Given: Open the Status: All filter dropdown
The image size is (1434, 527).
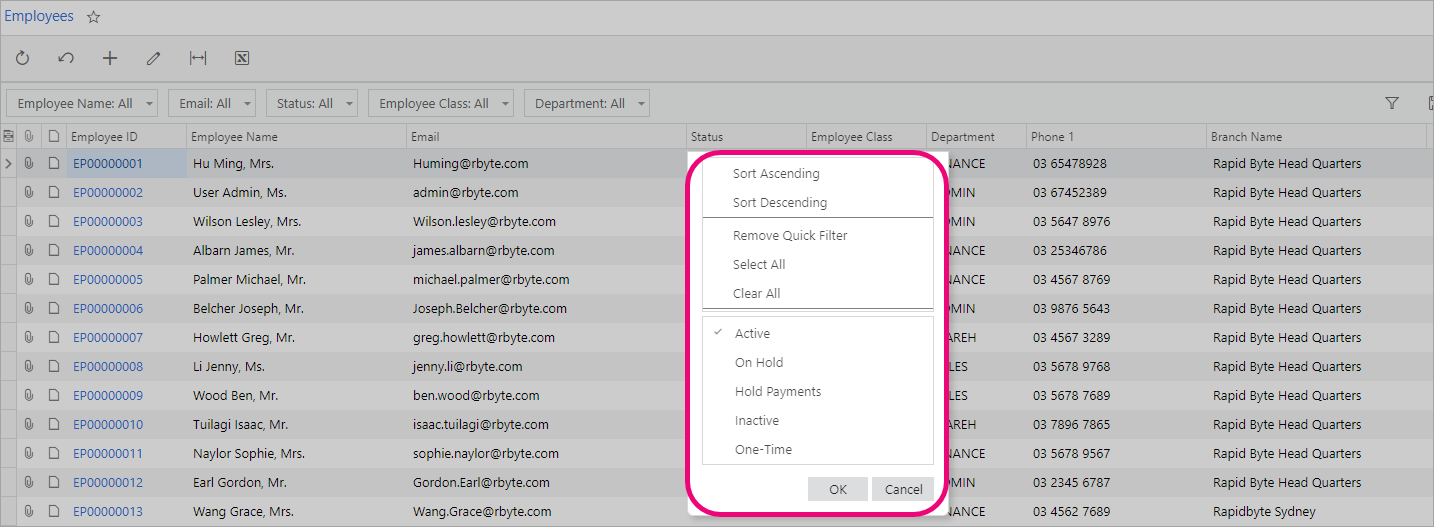Looking at the screenshot, I should [x=311, y=103].
